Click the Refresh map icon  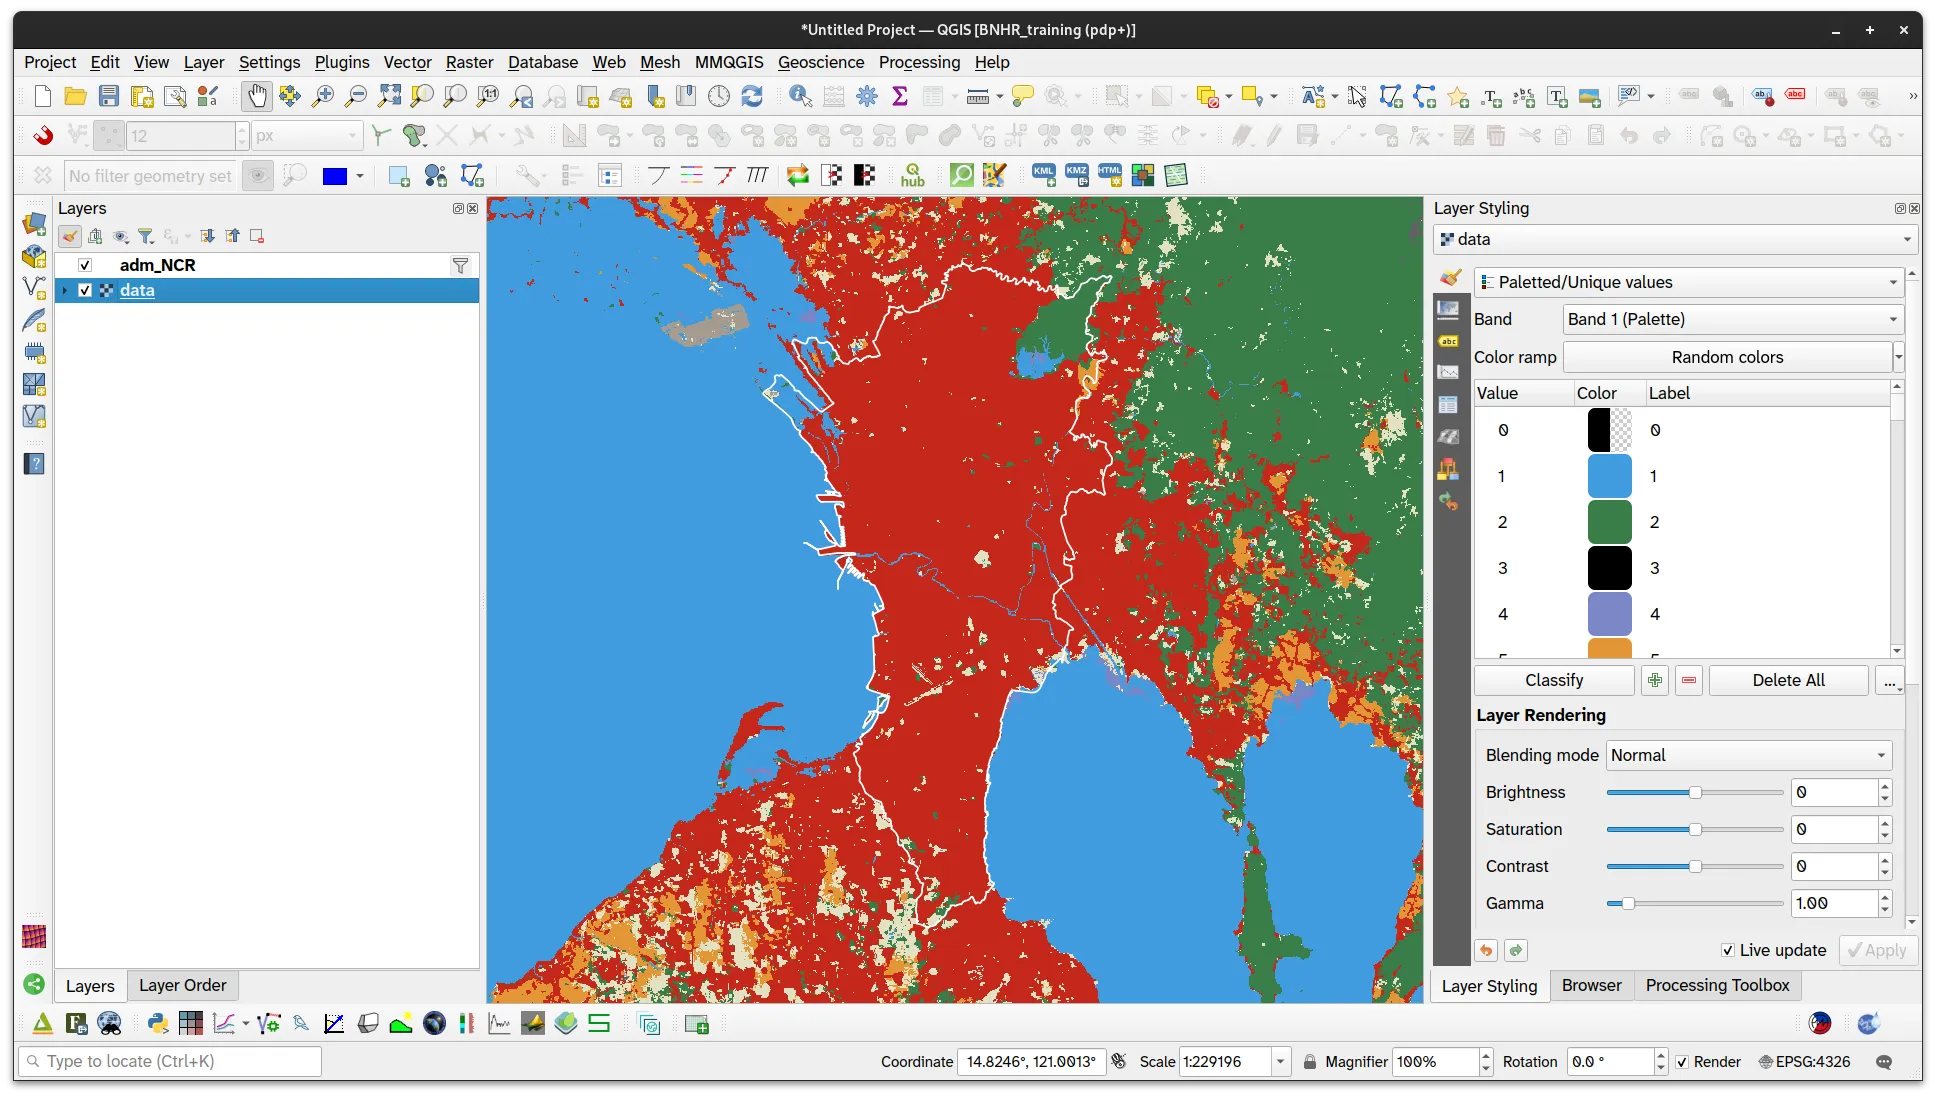click(x=752, y=96)
